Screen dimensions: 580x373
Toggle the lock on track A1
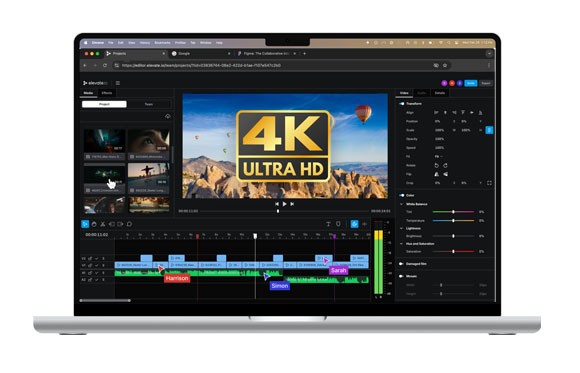point(90,273)
